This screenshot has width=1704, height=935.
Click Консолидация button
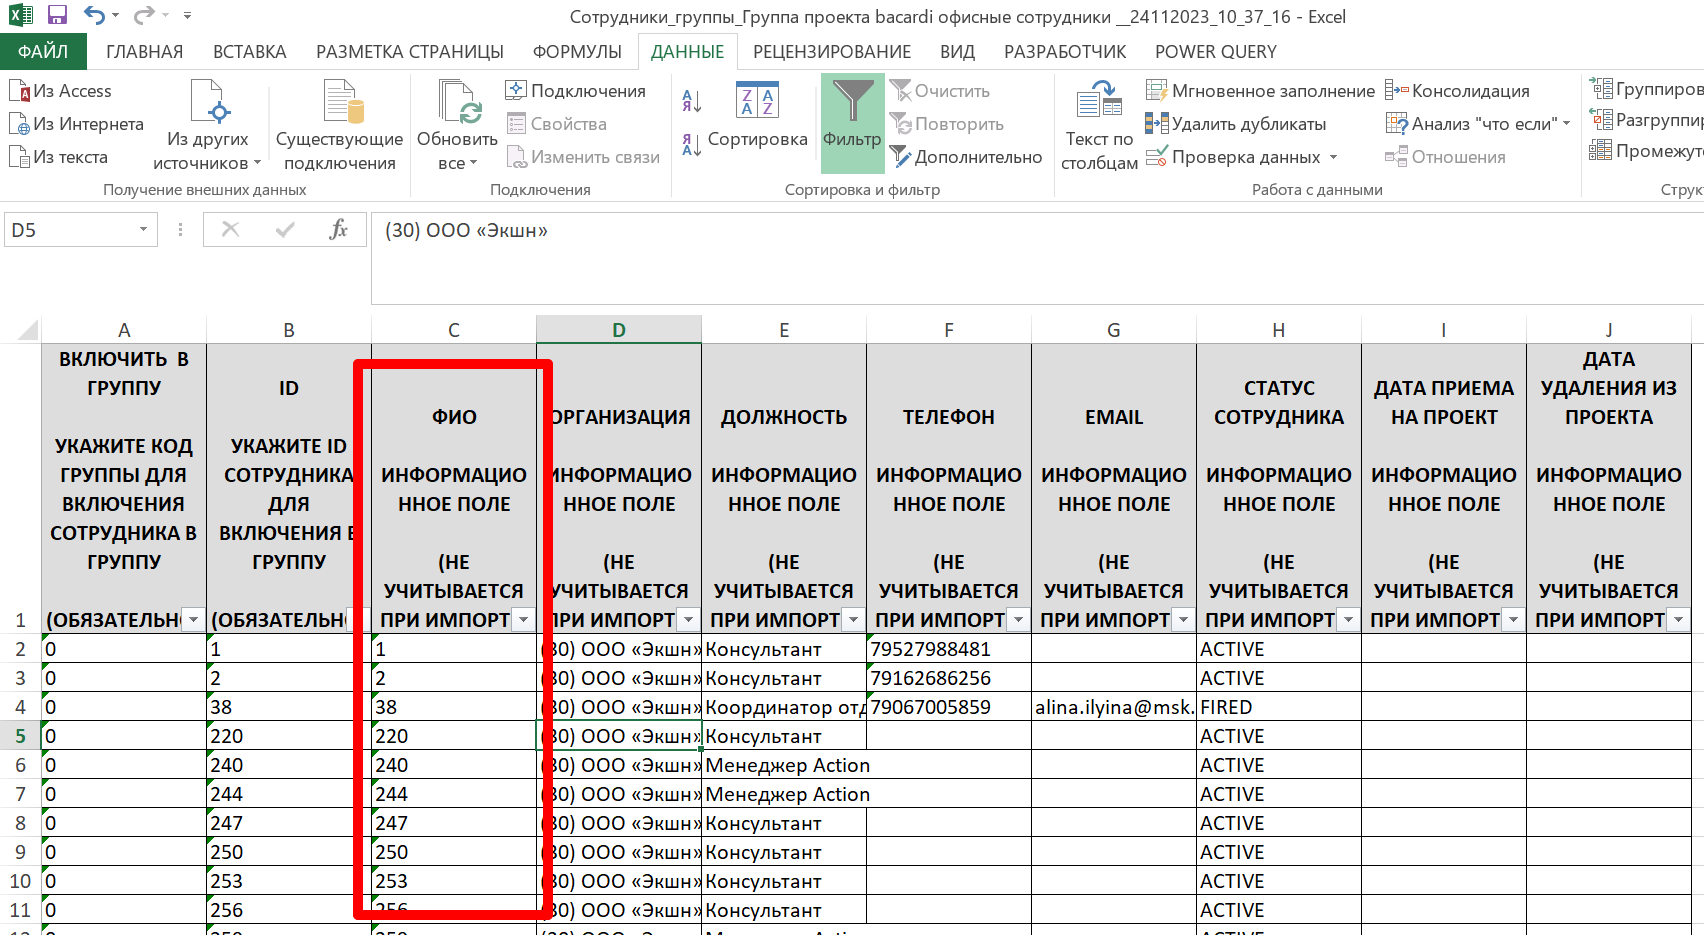click(1457, 91)
